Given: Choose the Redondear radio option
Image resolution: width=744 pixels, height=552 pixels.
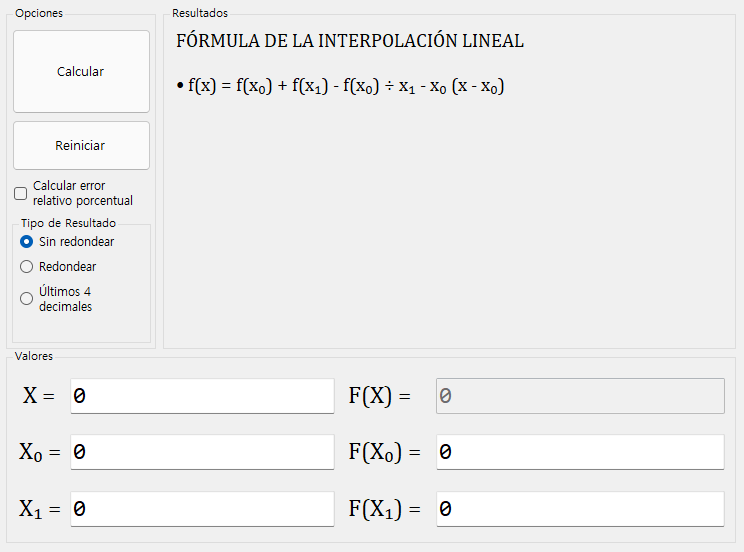Looking at the screenshot, I should pyautogui.click(x=27, y=267).
